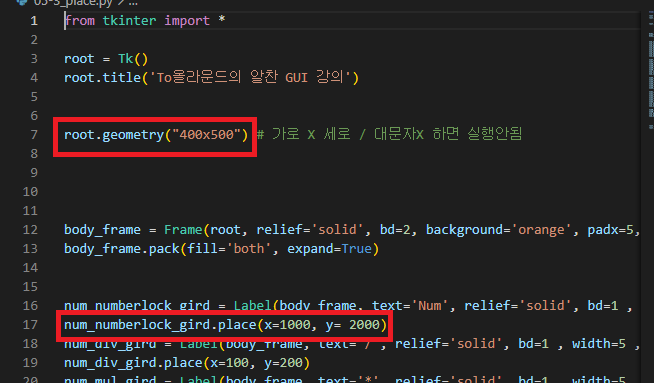Viewport: 654px width, 383px height.
Task: Click line number 7 in the gutter
Action: tap(34, 135)
